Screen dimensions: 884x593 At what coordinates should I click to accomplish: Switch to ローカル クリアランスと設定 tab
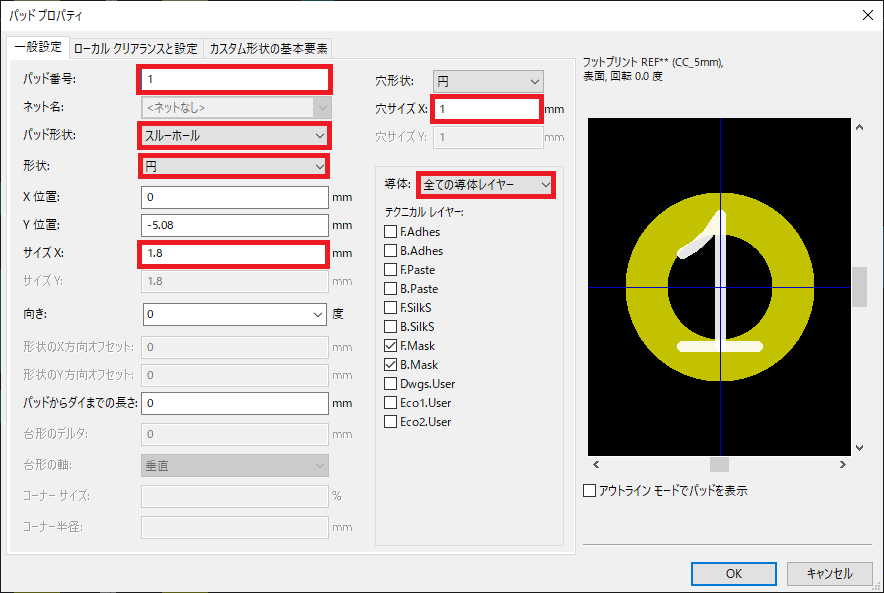point(135,48)
